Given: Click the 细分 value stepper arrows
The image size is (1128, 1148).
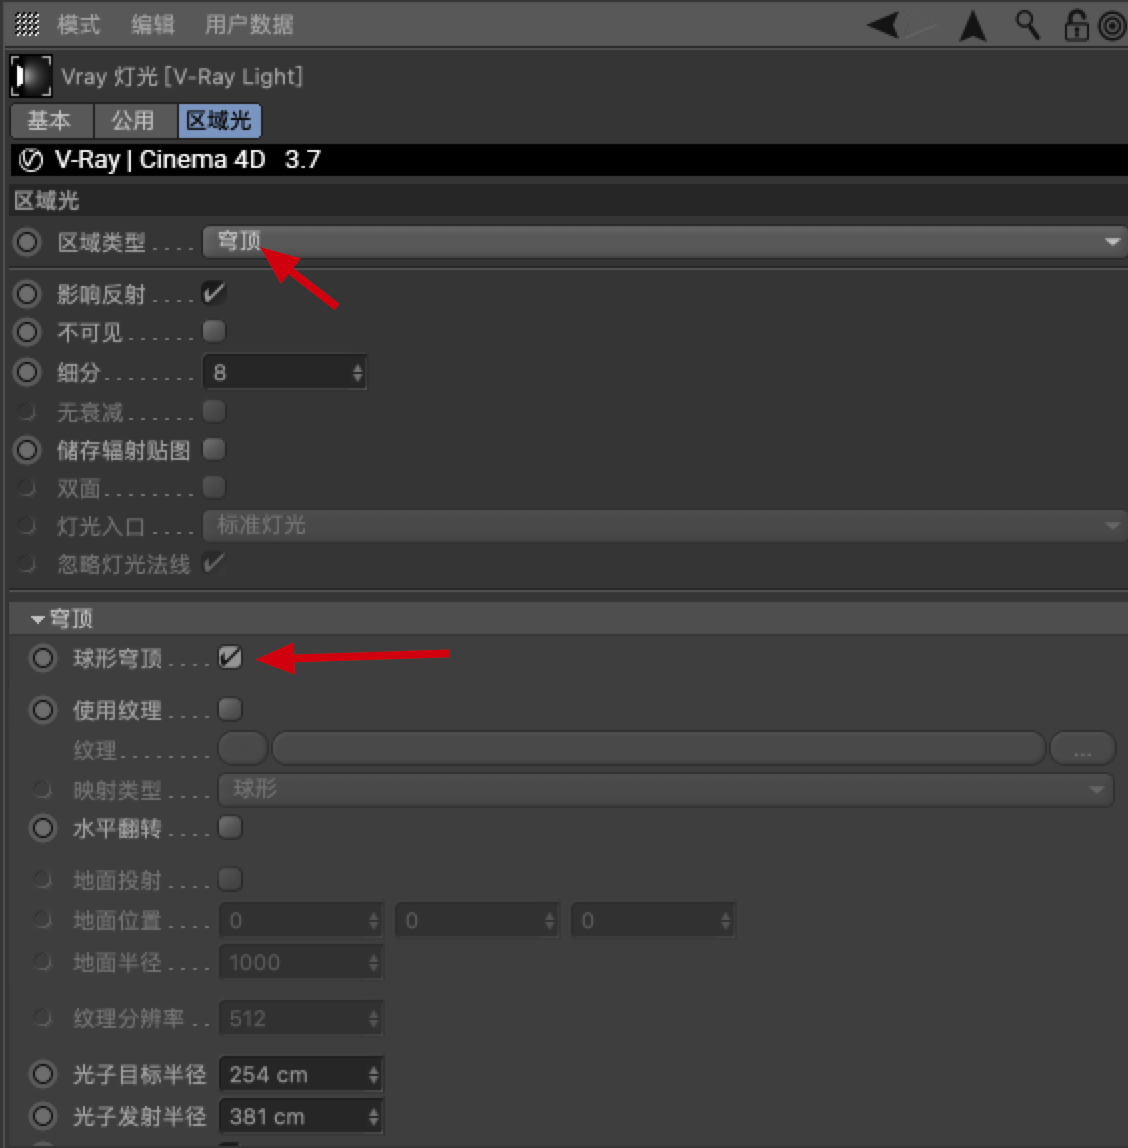Looking at the screenshot, I should pos(357,373).
